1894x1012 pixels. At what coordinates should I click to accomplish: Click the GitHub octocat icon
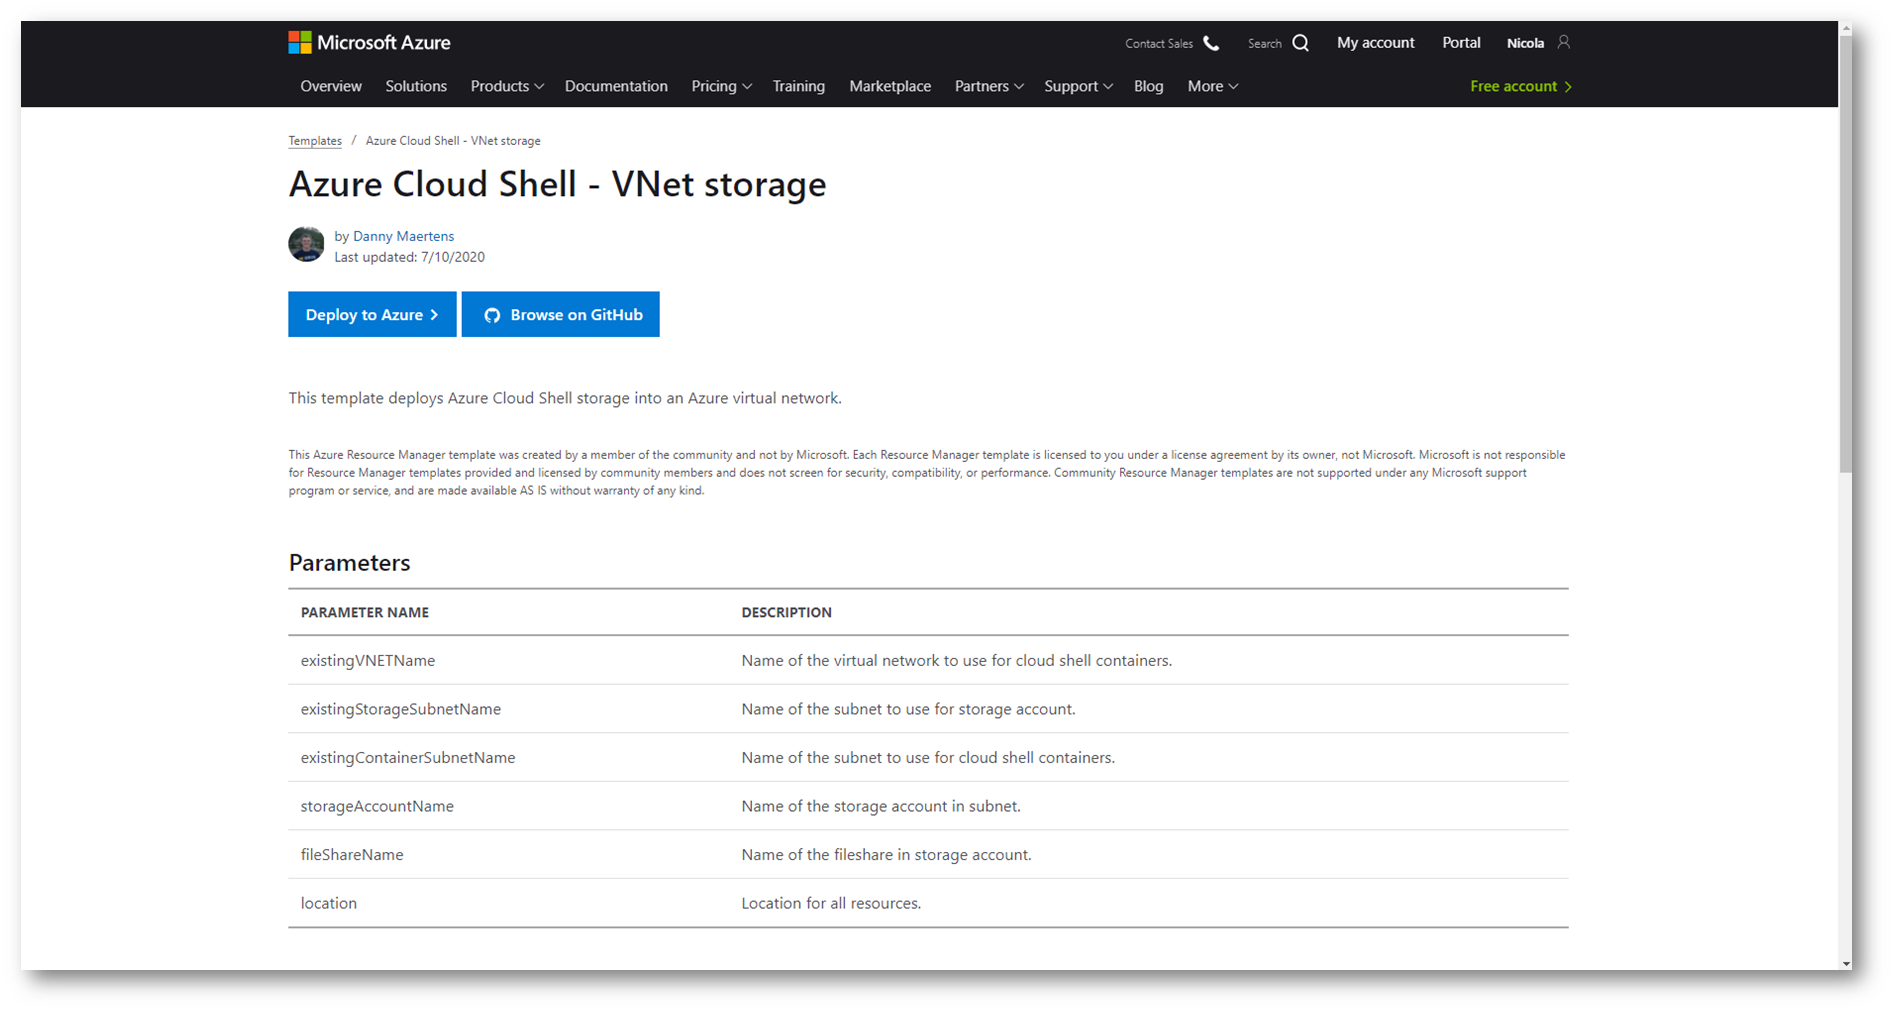tap(492, 315)
